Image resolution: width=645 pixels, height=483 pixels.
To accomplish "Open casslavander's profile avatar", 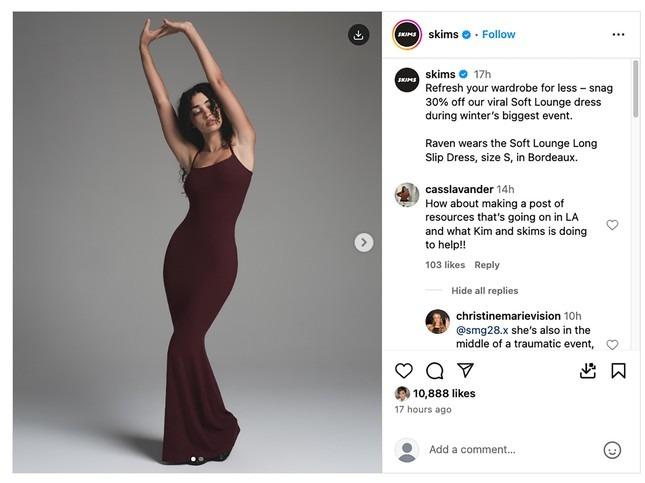I will pyautogui.click(x=407, y=194).
